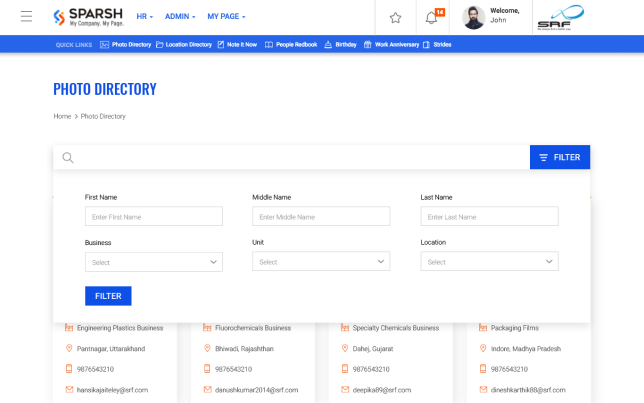644x403 pixels.
Task: Click the First Name input field
Action: click(153, 216)
